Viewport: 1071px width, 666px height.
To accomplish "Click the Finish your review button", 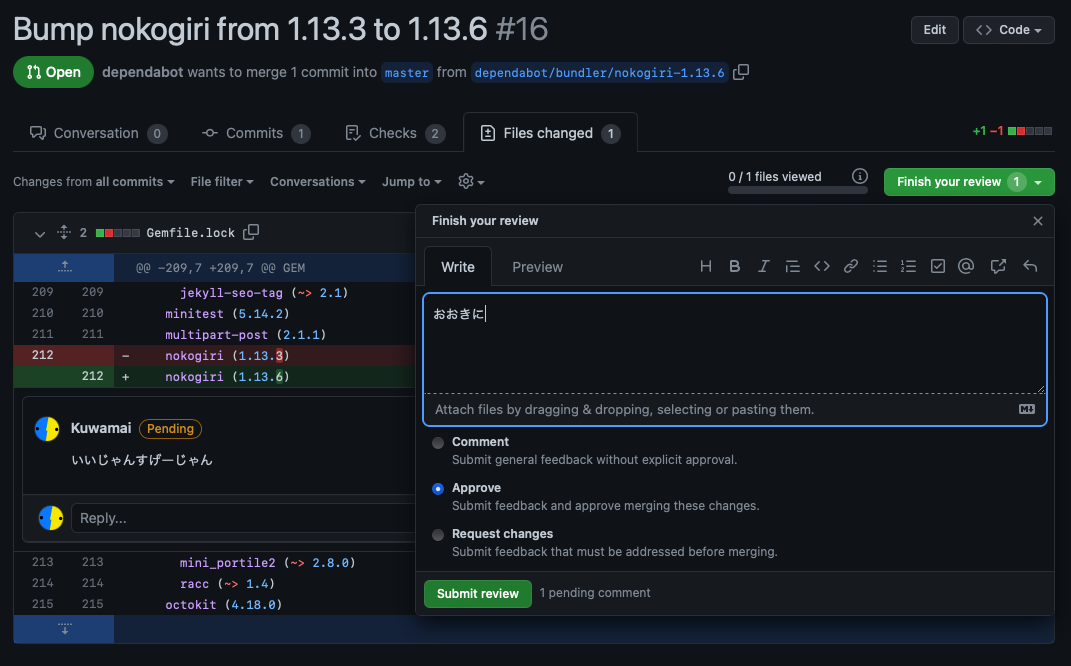I will pos(969,182).
